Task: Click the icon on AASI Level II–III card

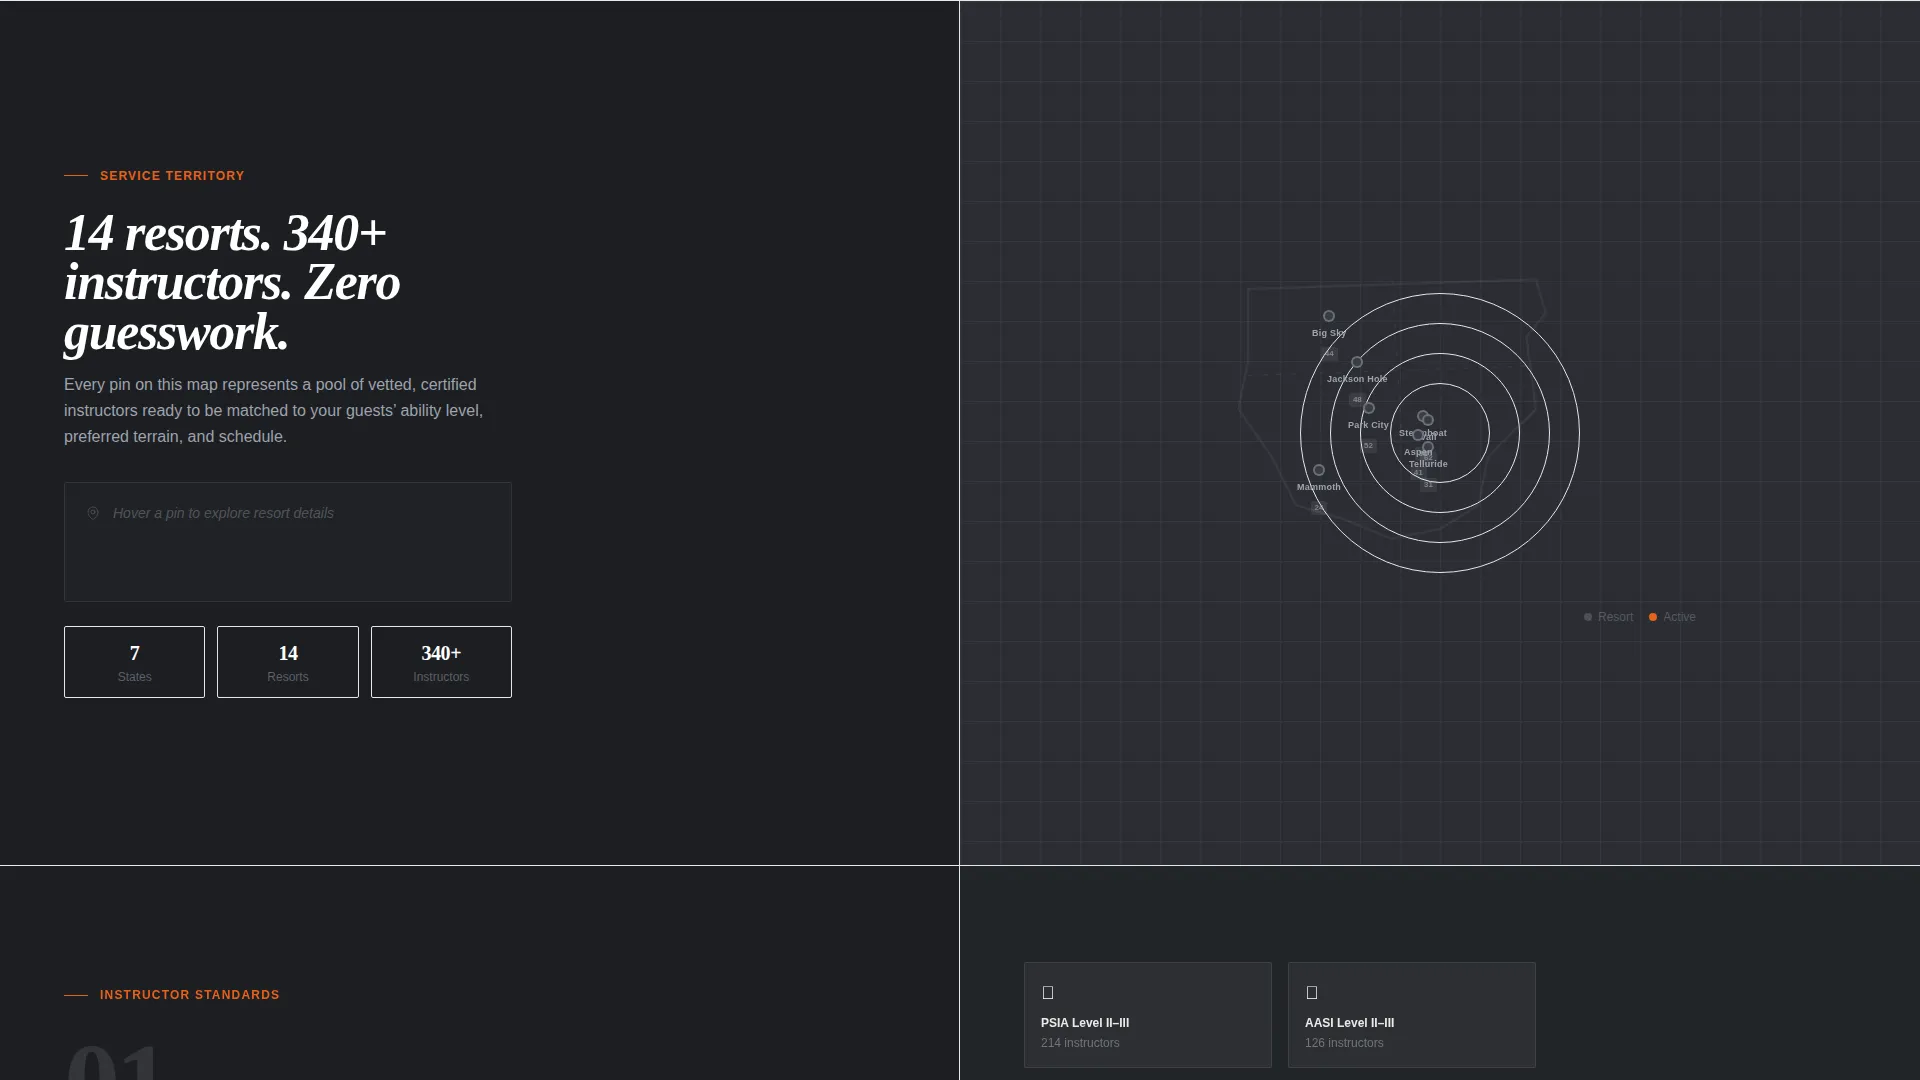Action: click(x=1312, y=993)
